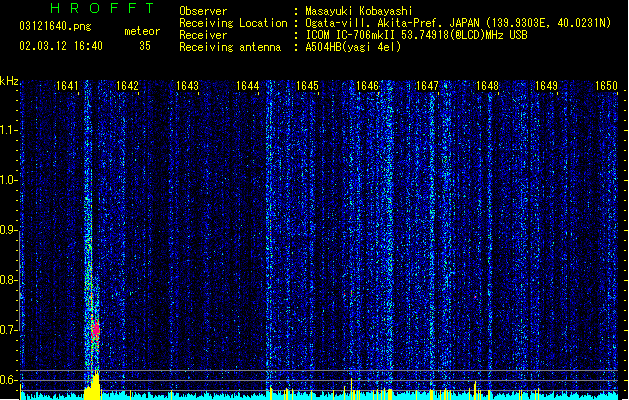Click the red meteor echo near 0.7 kHz

click(95, 329)
